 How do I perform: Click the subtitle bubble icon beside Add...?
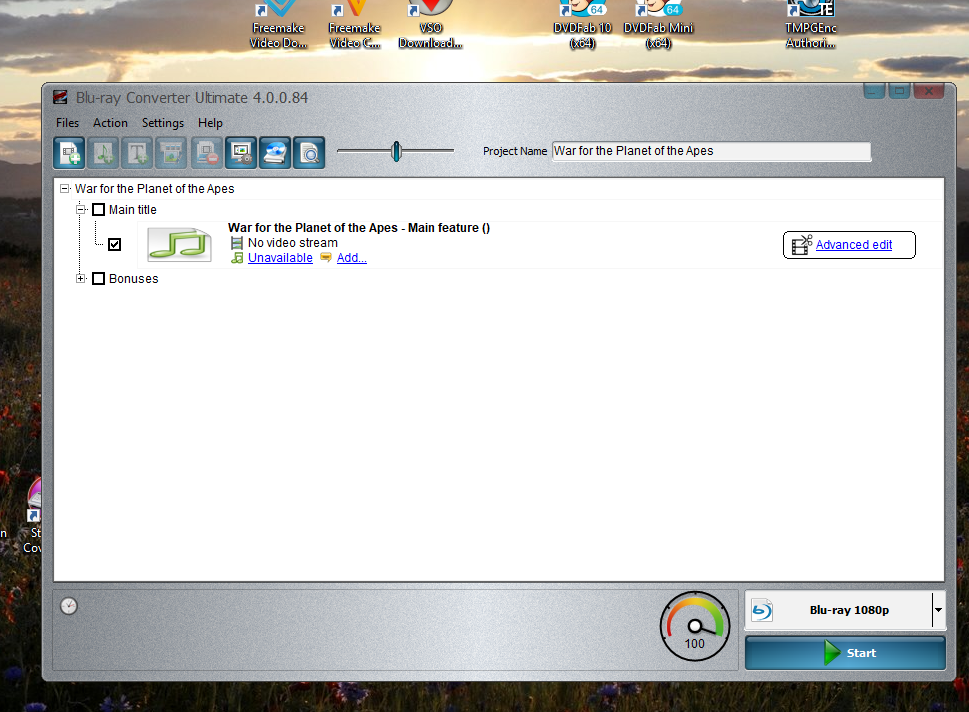326,257
